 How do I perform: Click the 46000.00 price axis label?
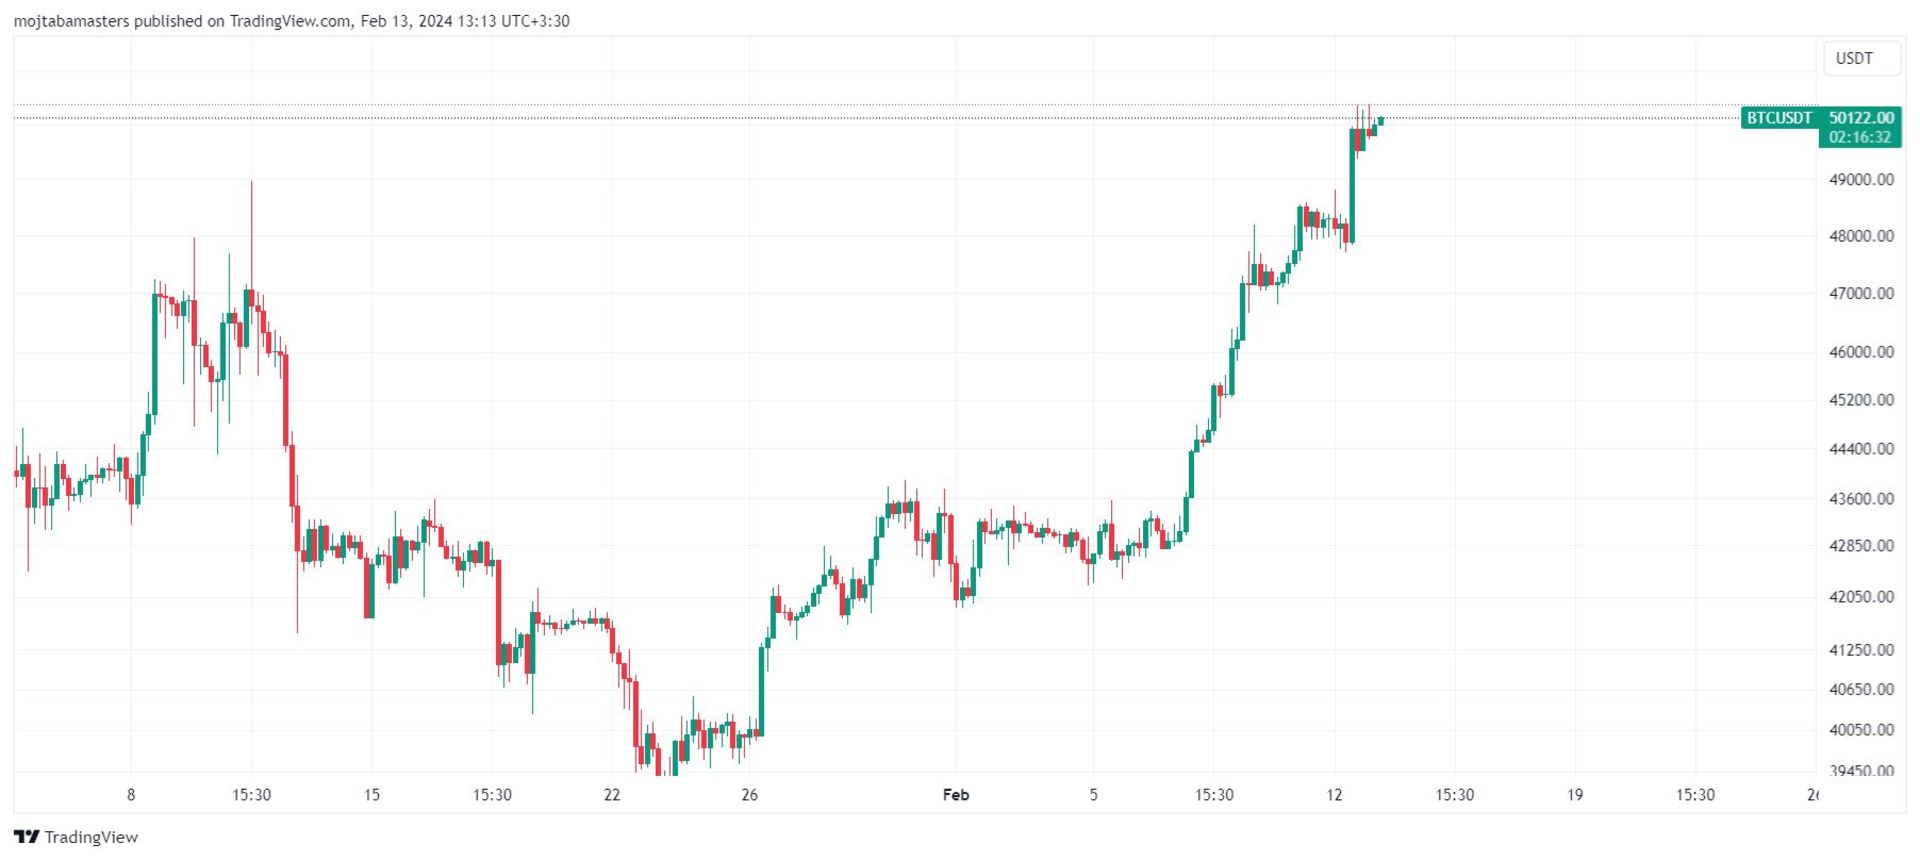(1861, 352)
